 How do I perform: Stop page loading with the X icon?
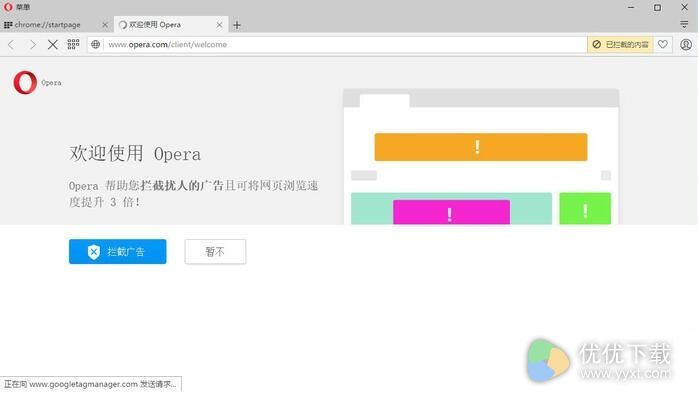53,45
